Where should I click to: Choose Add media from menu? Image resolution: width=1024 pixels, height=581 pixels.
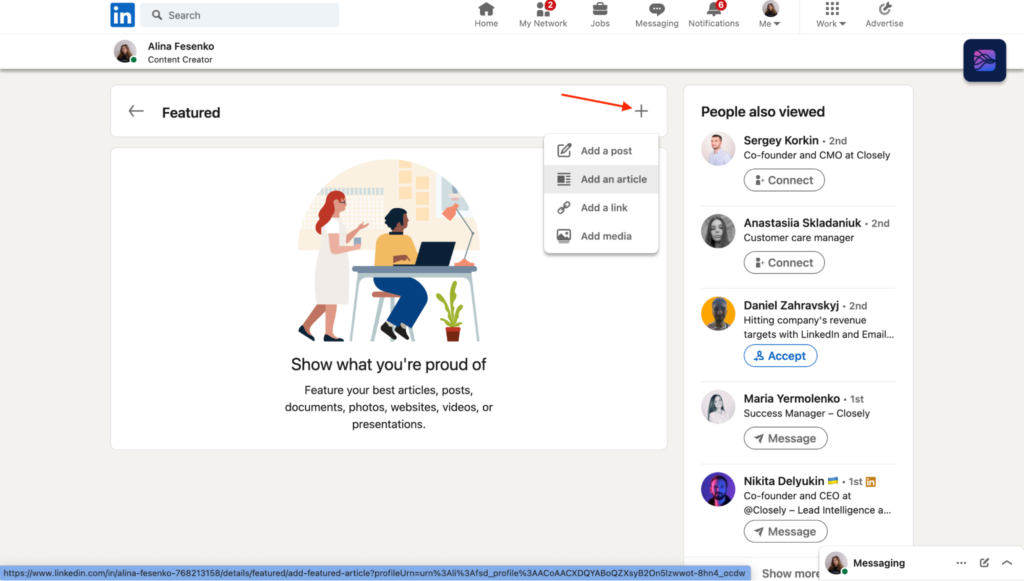[605, 236]
